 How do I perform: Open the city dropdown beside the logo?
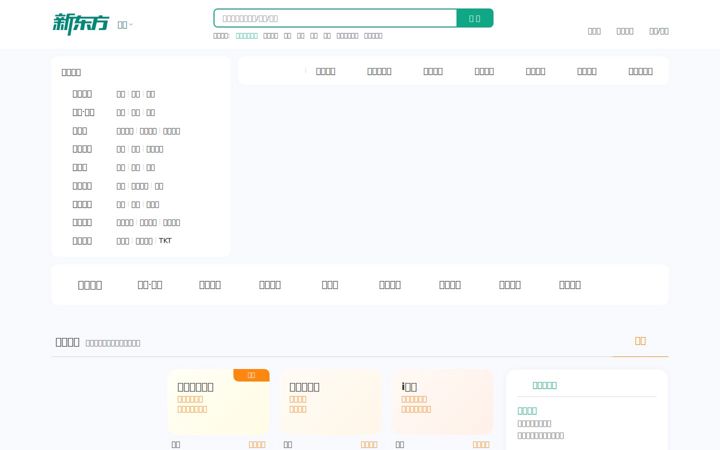[125, 25]
